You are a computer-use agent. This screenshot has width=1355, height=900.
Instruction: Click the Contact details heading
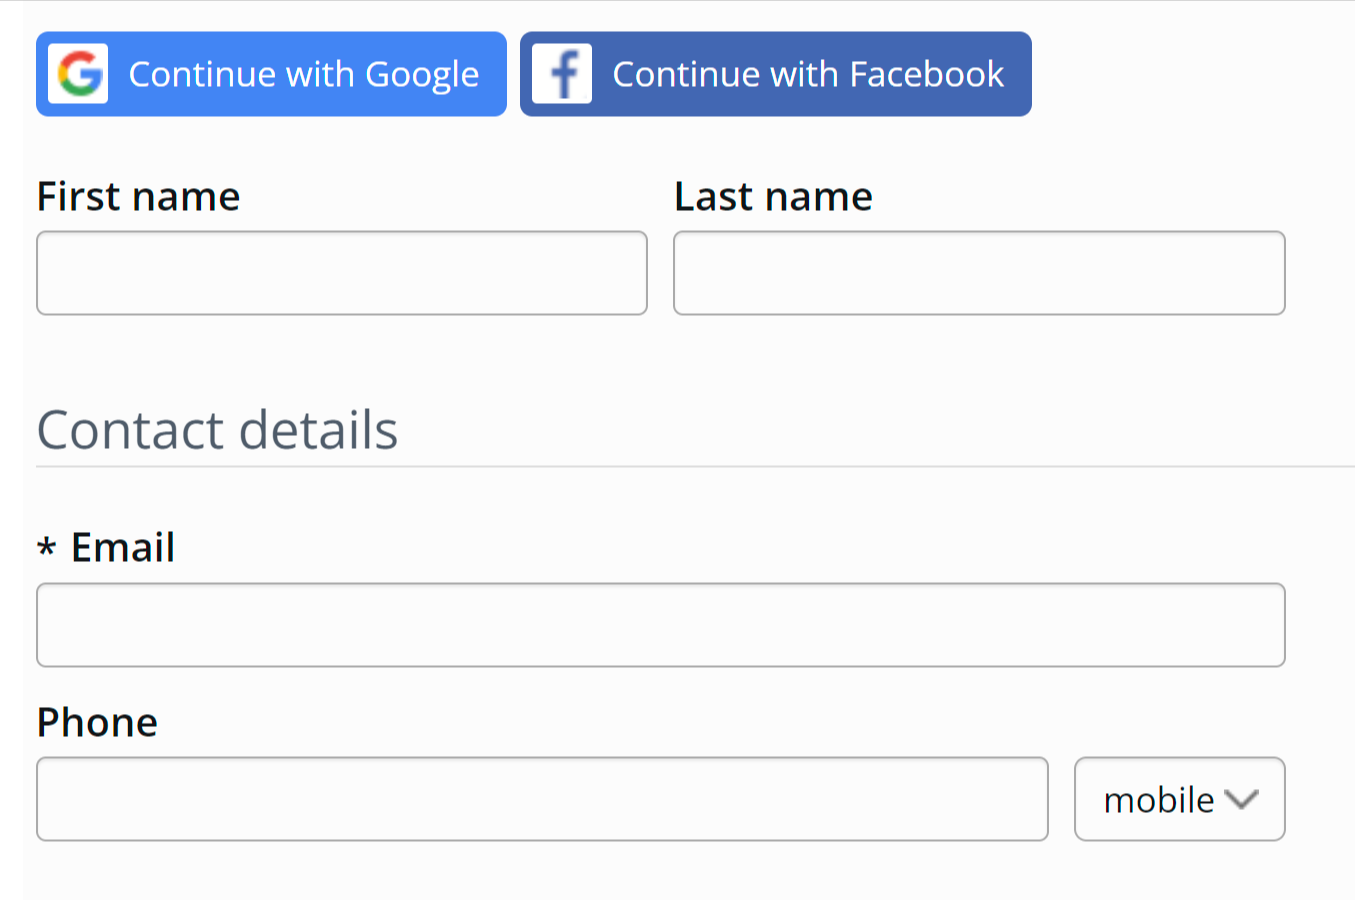217,430
